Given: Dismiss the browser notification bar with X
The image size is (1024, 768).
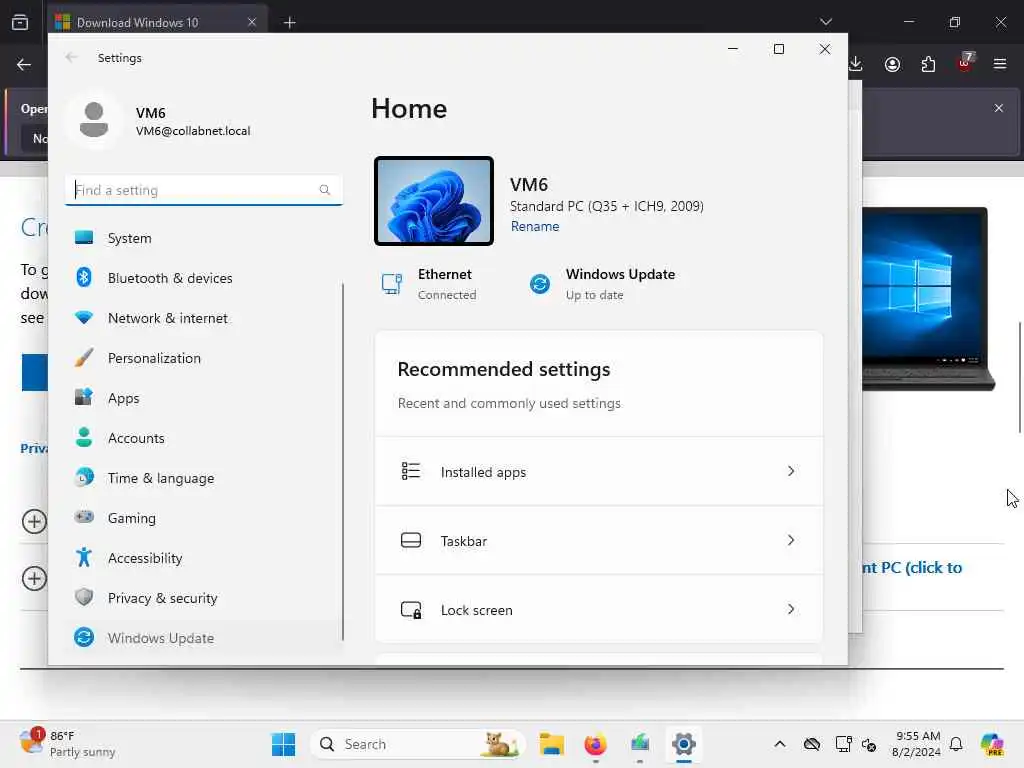Looking at the screenshot, I should tap(999, 108).
